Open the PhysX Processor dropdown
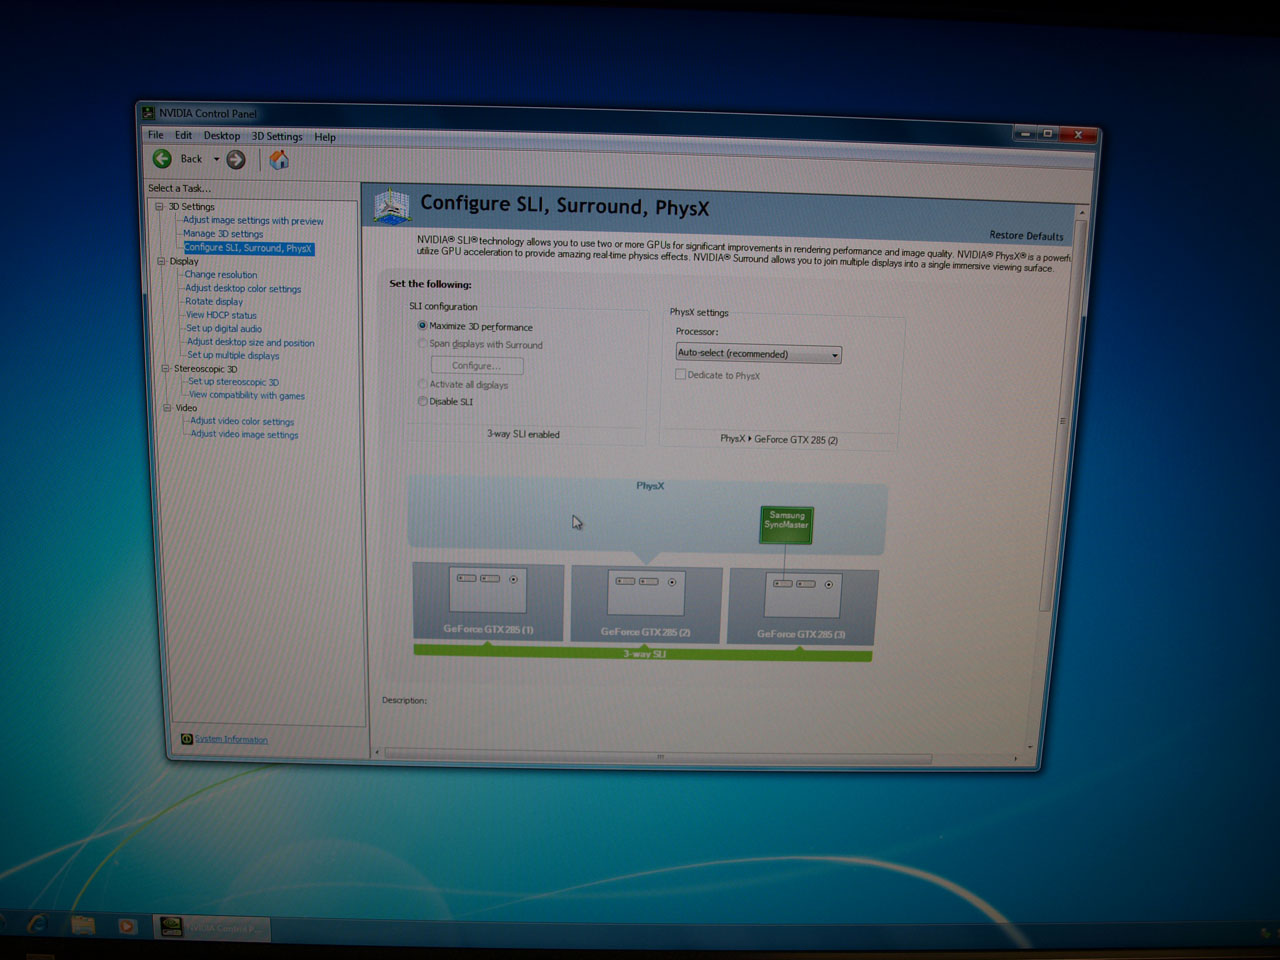The height and width of the screenshot is (960, 1280). pyautogui.click(x=758, y=353)
